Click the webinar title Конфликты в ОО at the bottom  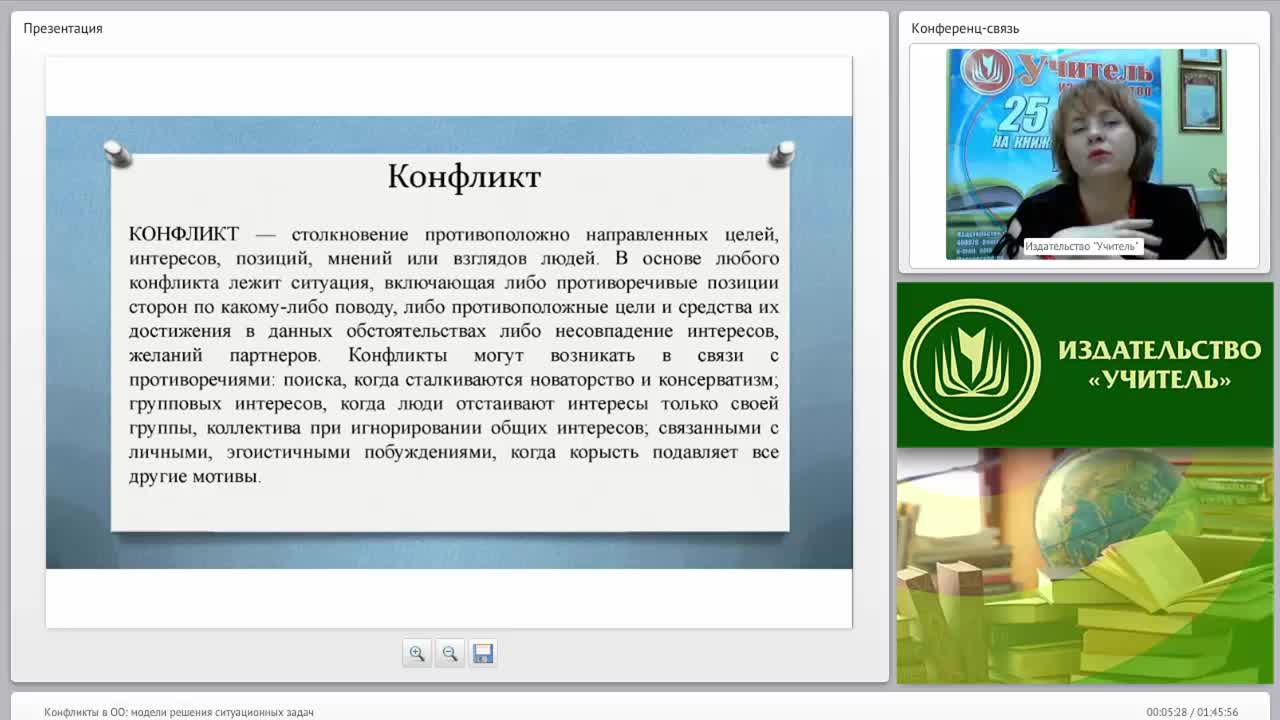tap(179, 712)
